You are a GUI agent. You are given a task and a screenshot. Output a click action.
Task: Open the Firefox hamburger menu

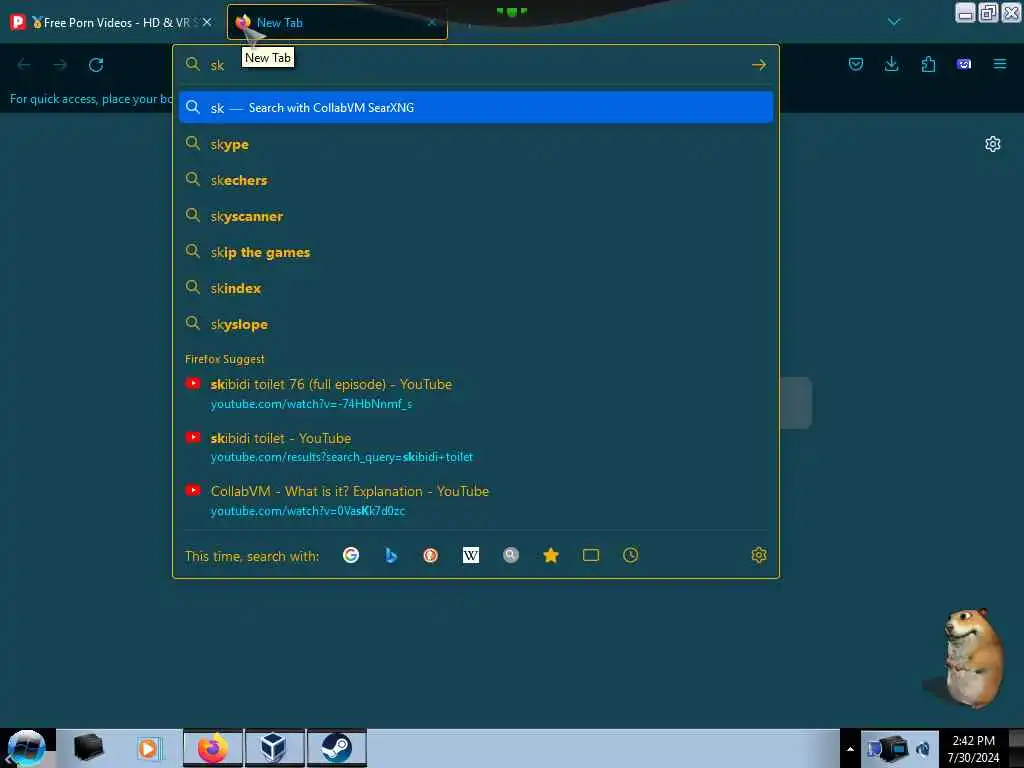[x=1000, y=64]
